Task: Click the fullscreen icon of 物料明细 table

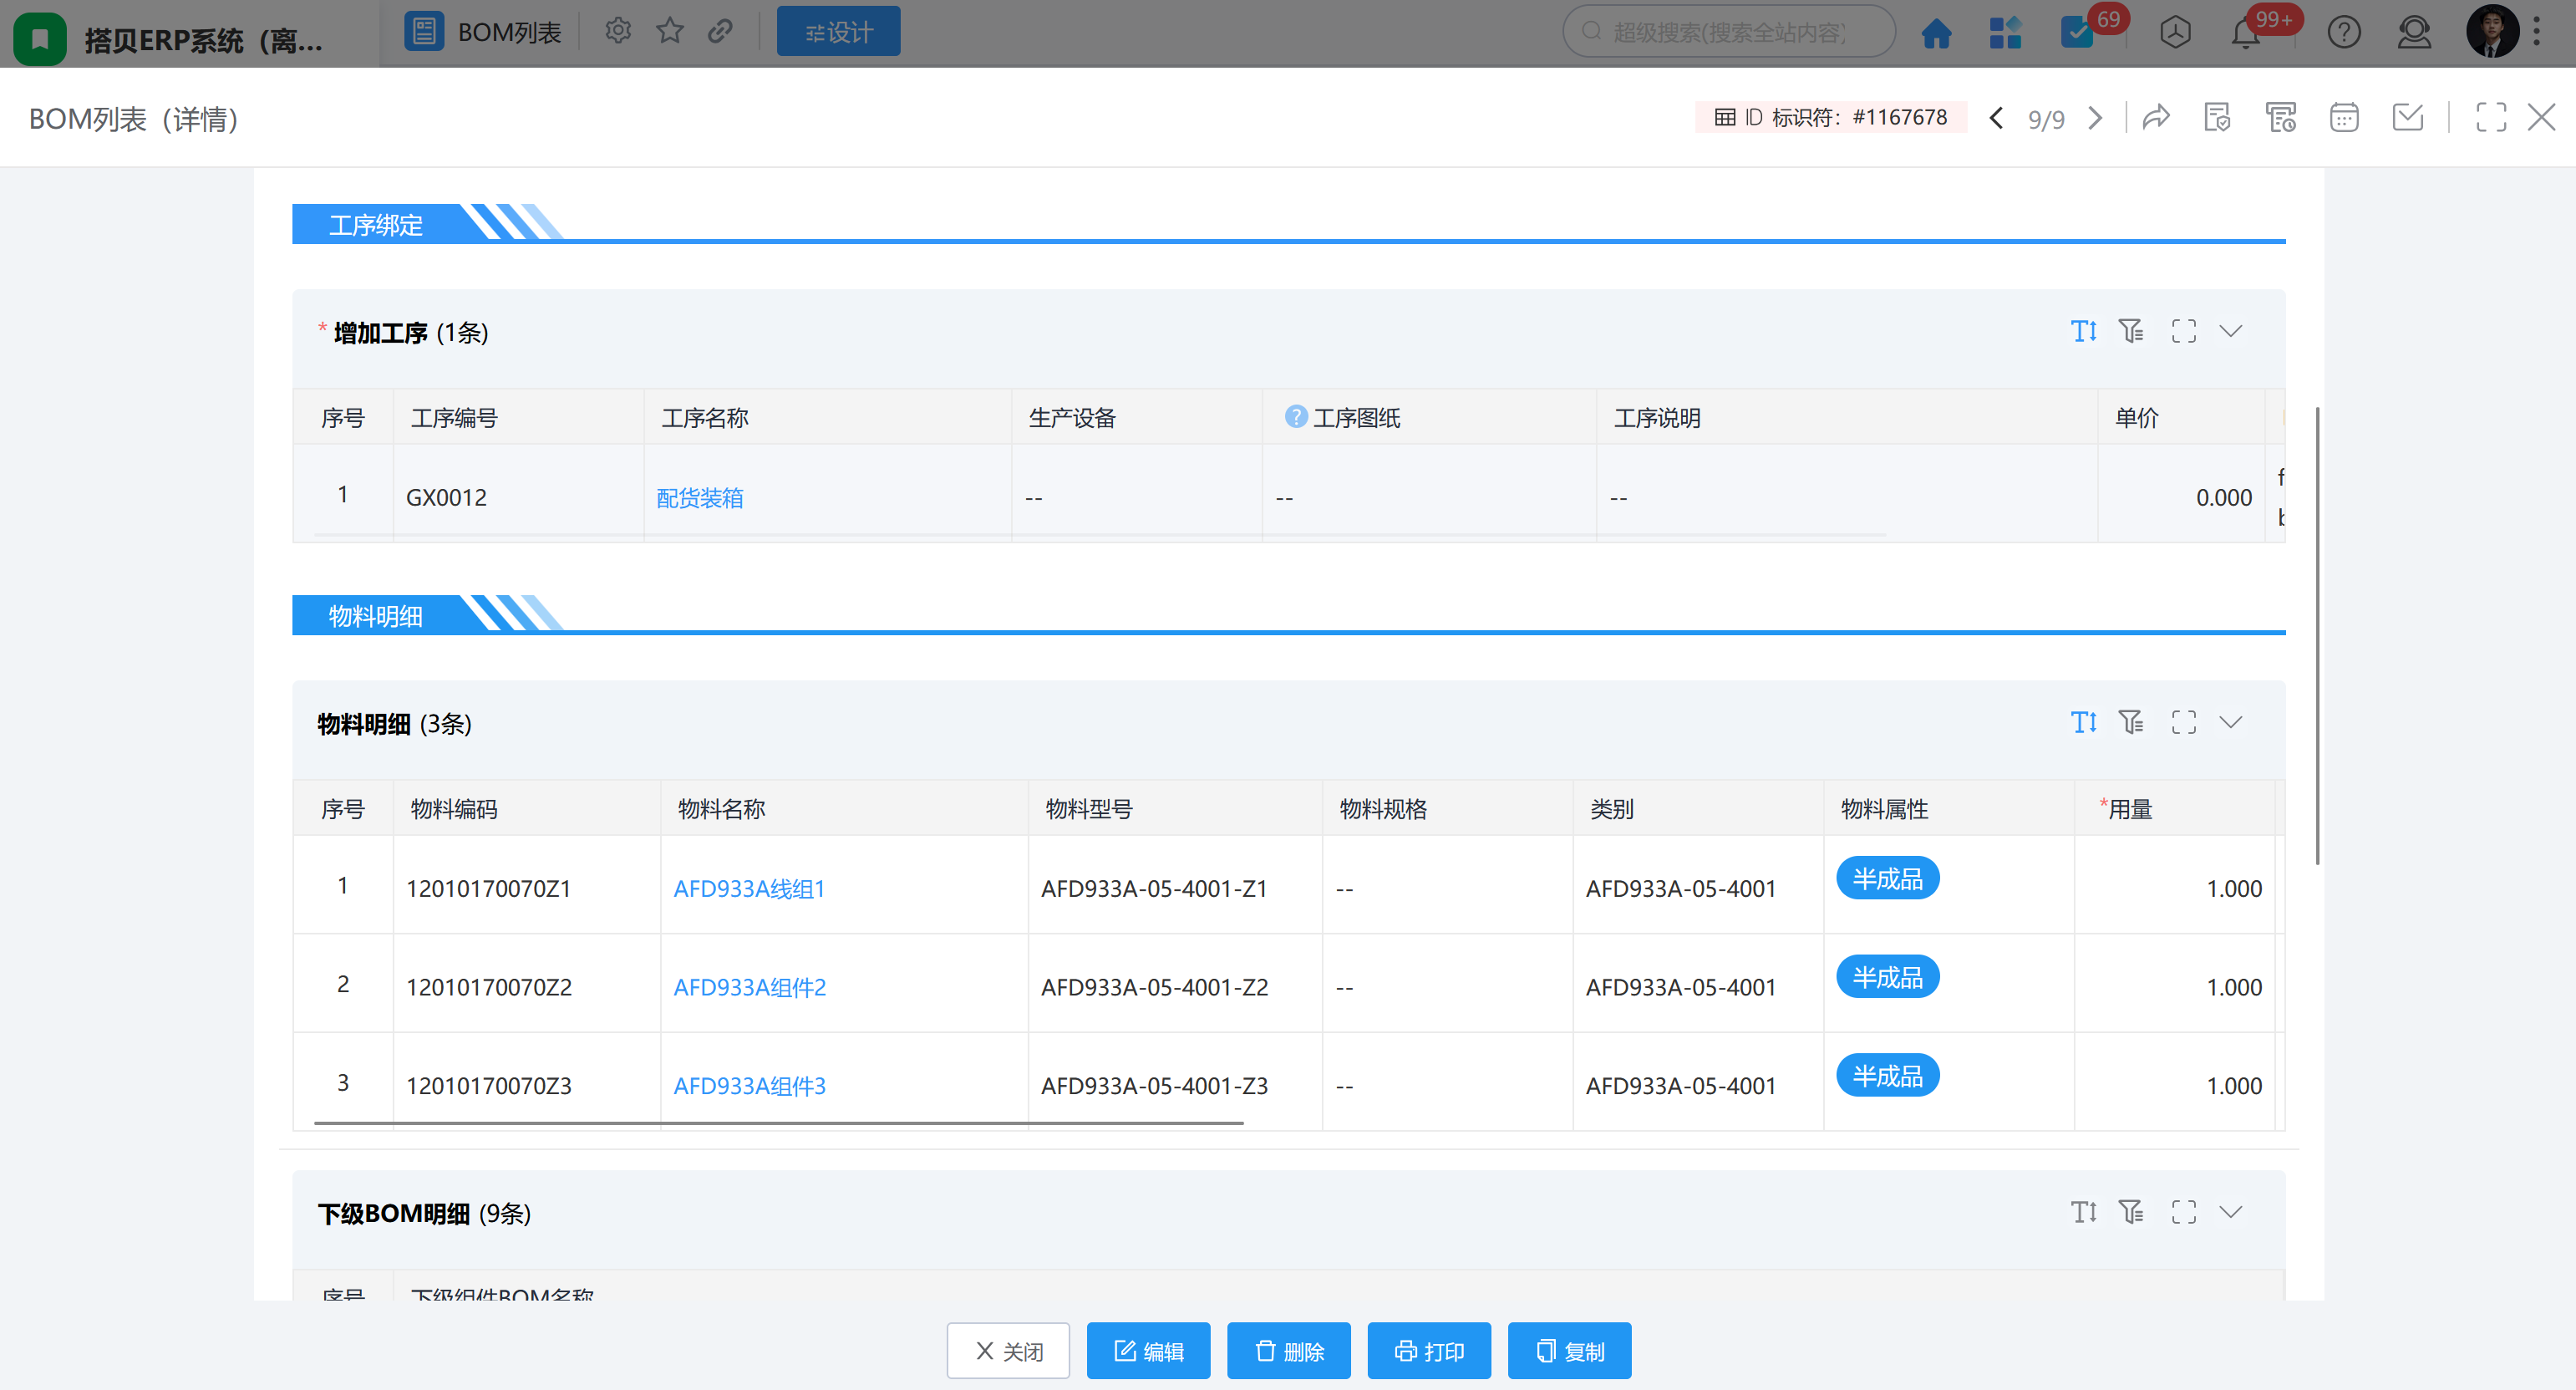Action: coord(2183,722)
